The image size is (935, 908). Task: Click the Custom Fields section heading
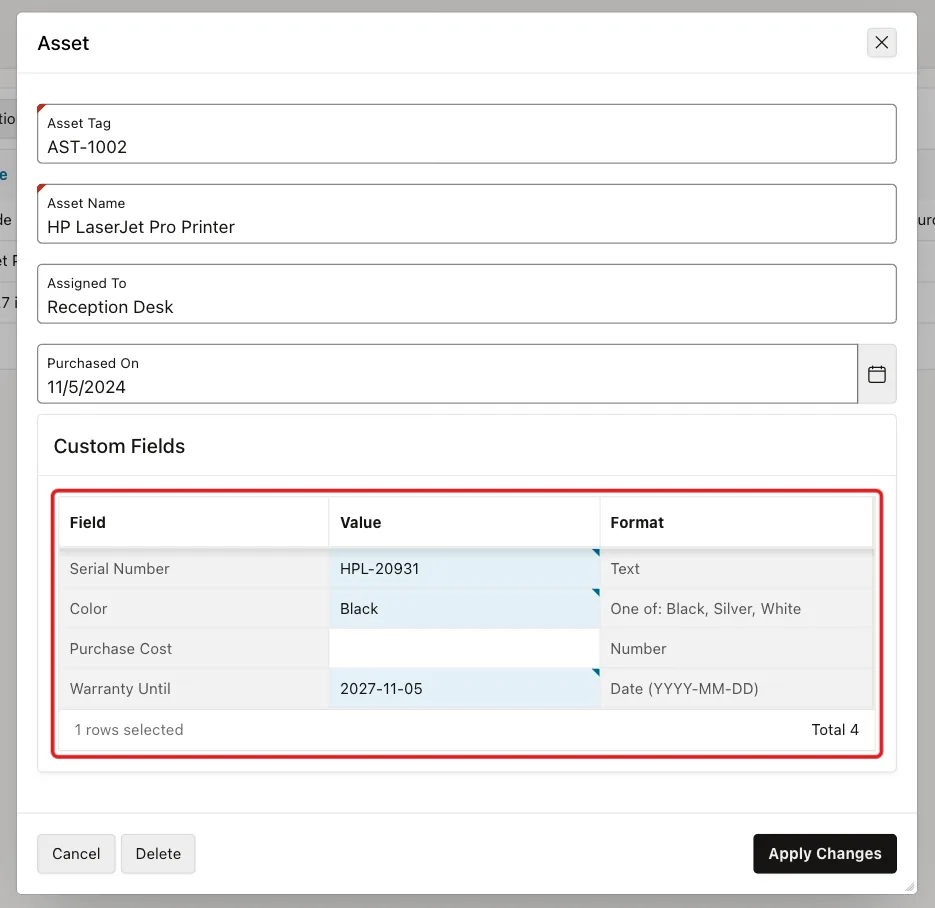point(119,446)
